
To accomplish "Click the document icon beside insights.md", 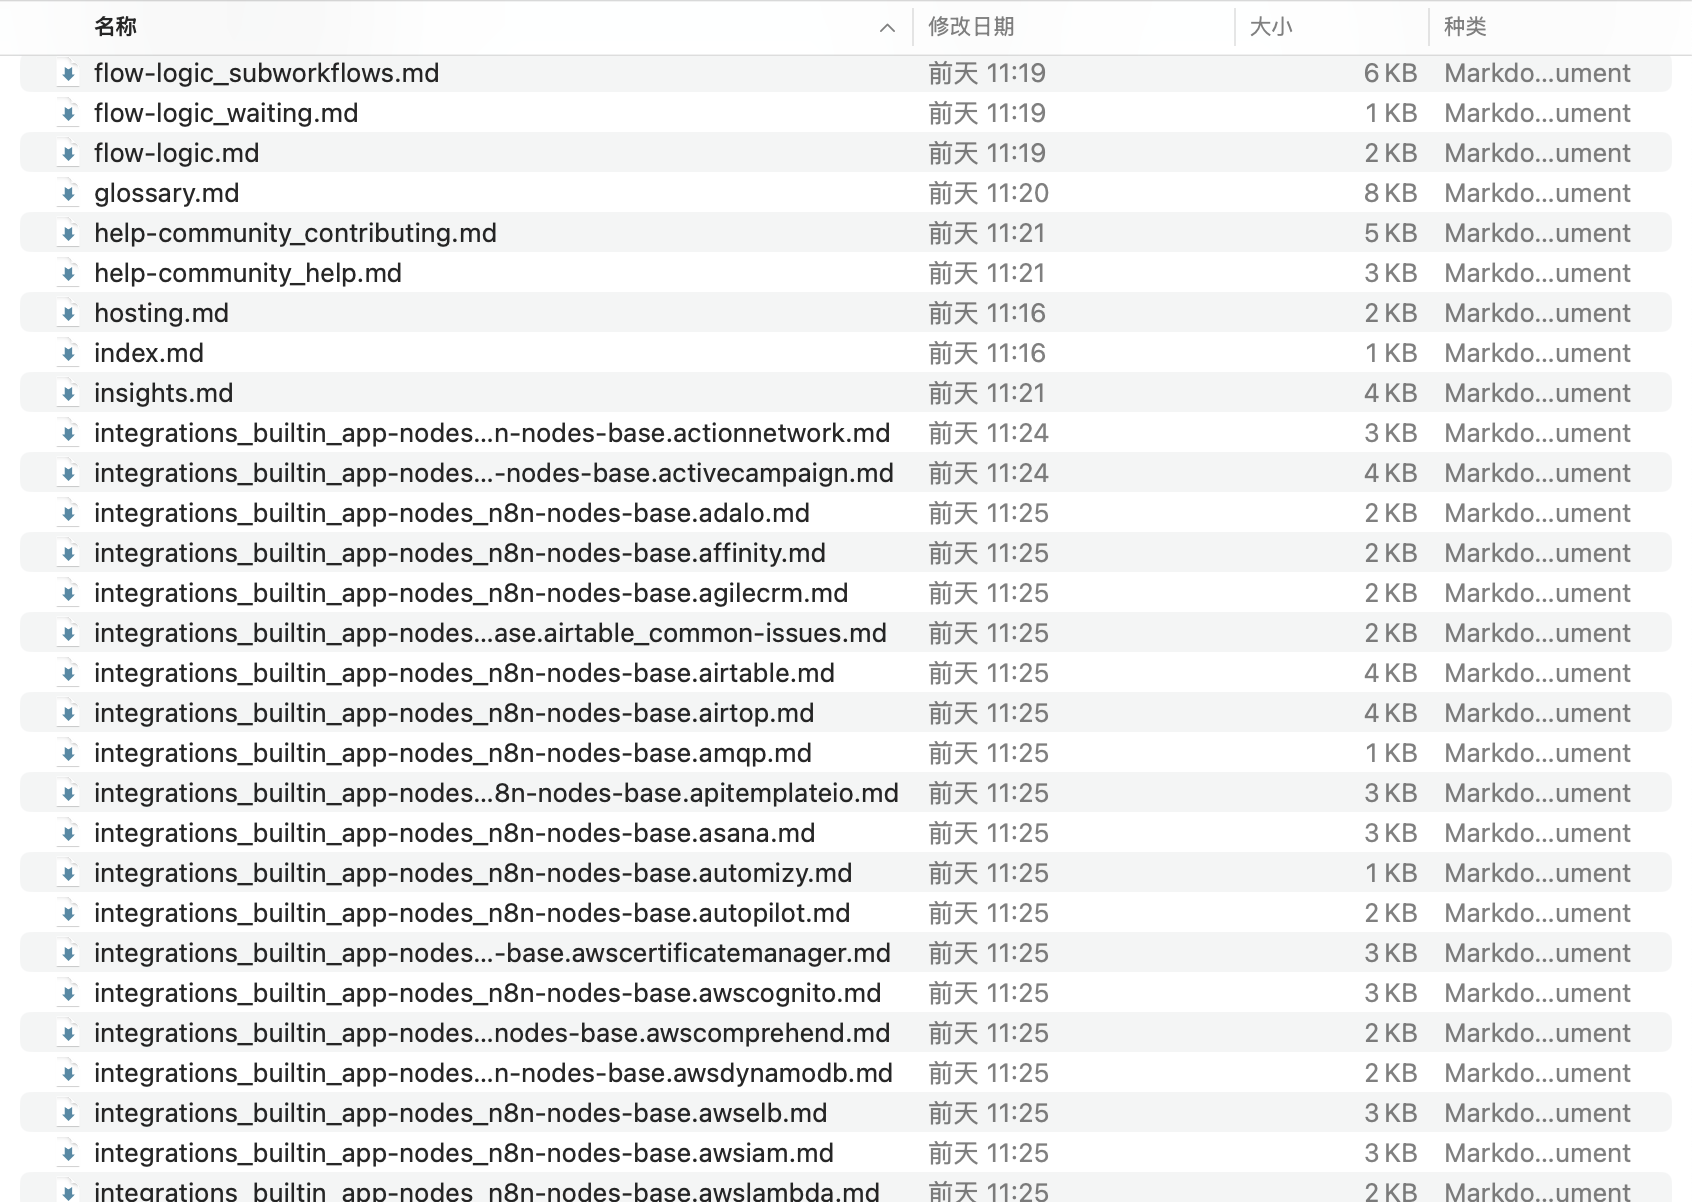I will [x=68, y=393].
